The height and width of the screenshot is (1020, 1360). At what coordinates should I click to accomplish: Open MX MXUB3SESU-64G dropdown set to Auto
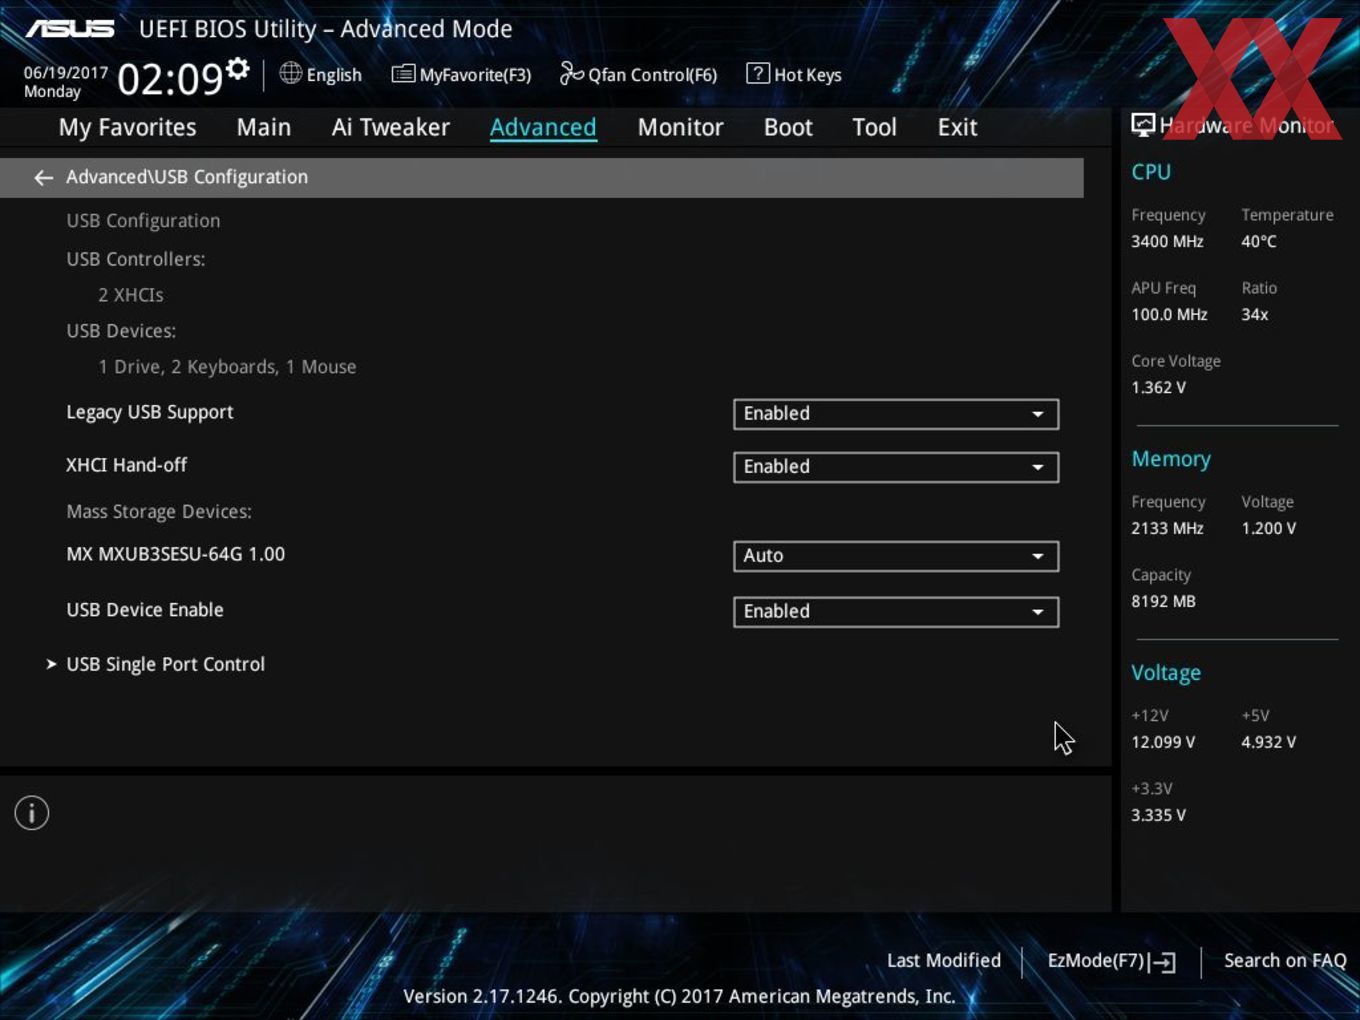click(896, 556)
